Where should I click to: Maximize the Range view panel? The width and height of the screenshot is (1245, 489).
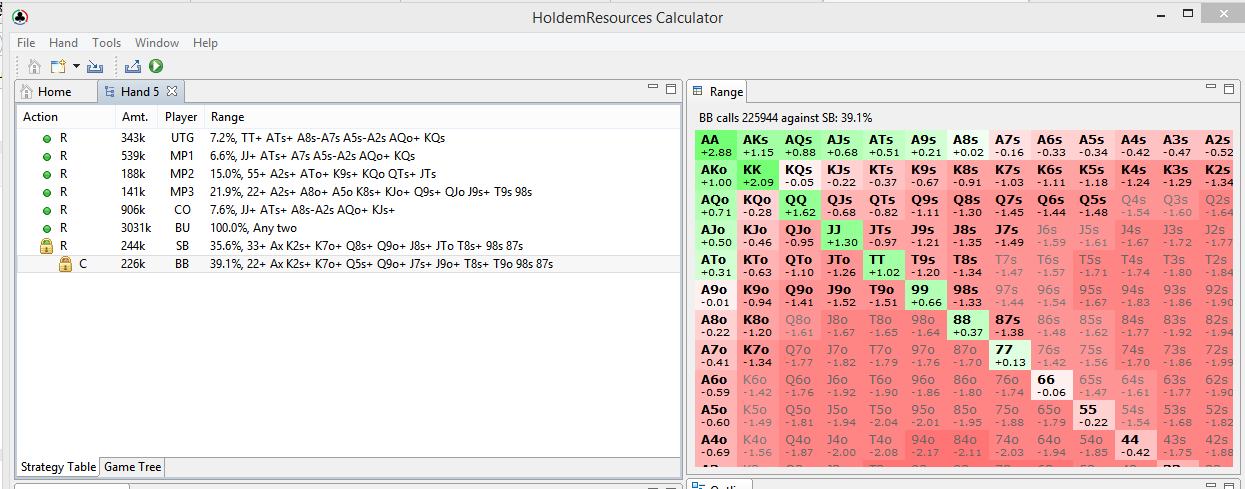tap(1231, 89)
